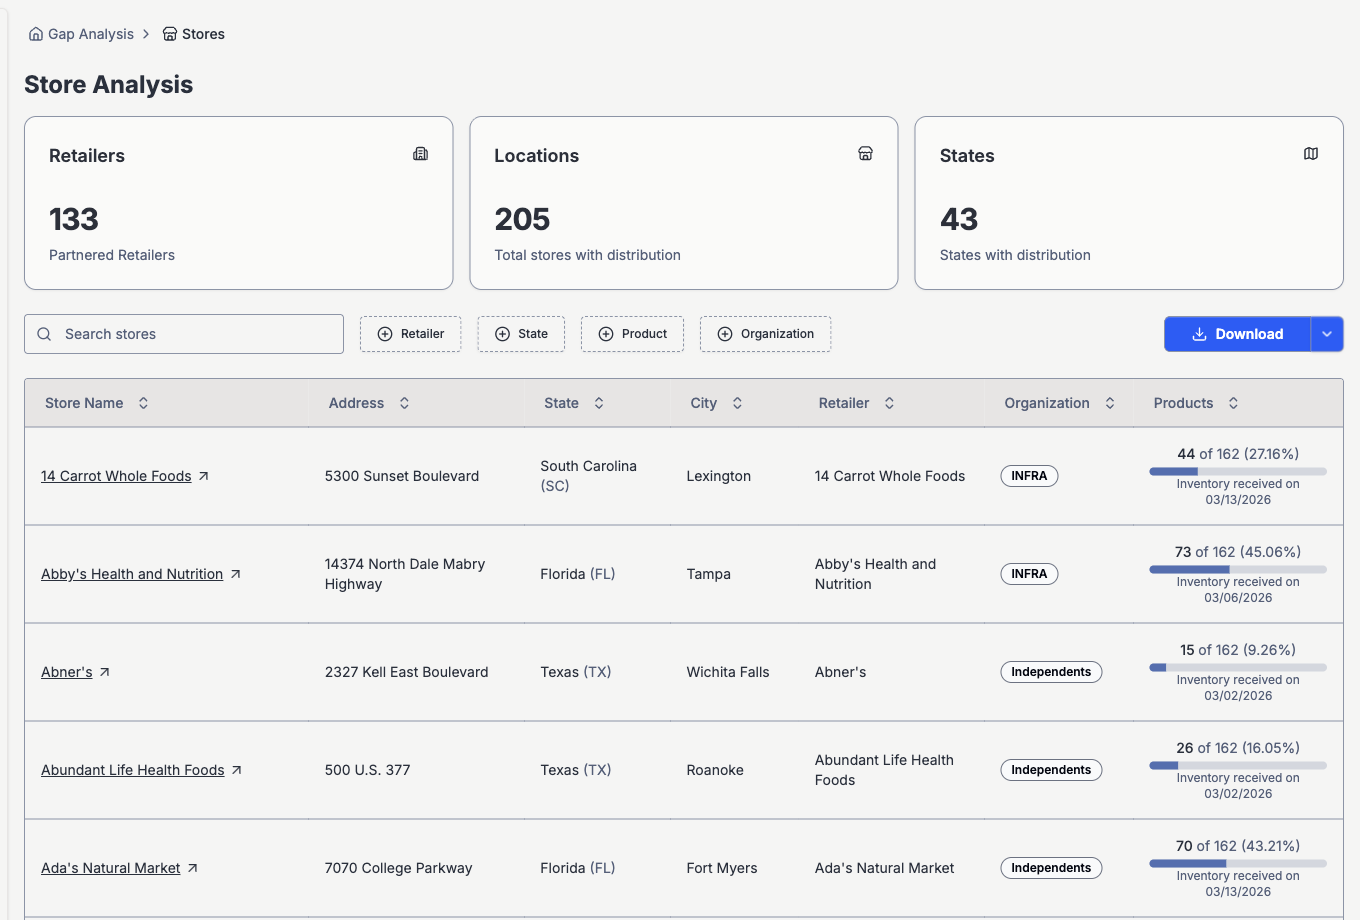Open external link arrow for Abby's Health and Nutrition
This screenshot has height=920, width=1360.
[236, 574]
